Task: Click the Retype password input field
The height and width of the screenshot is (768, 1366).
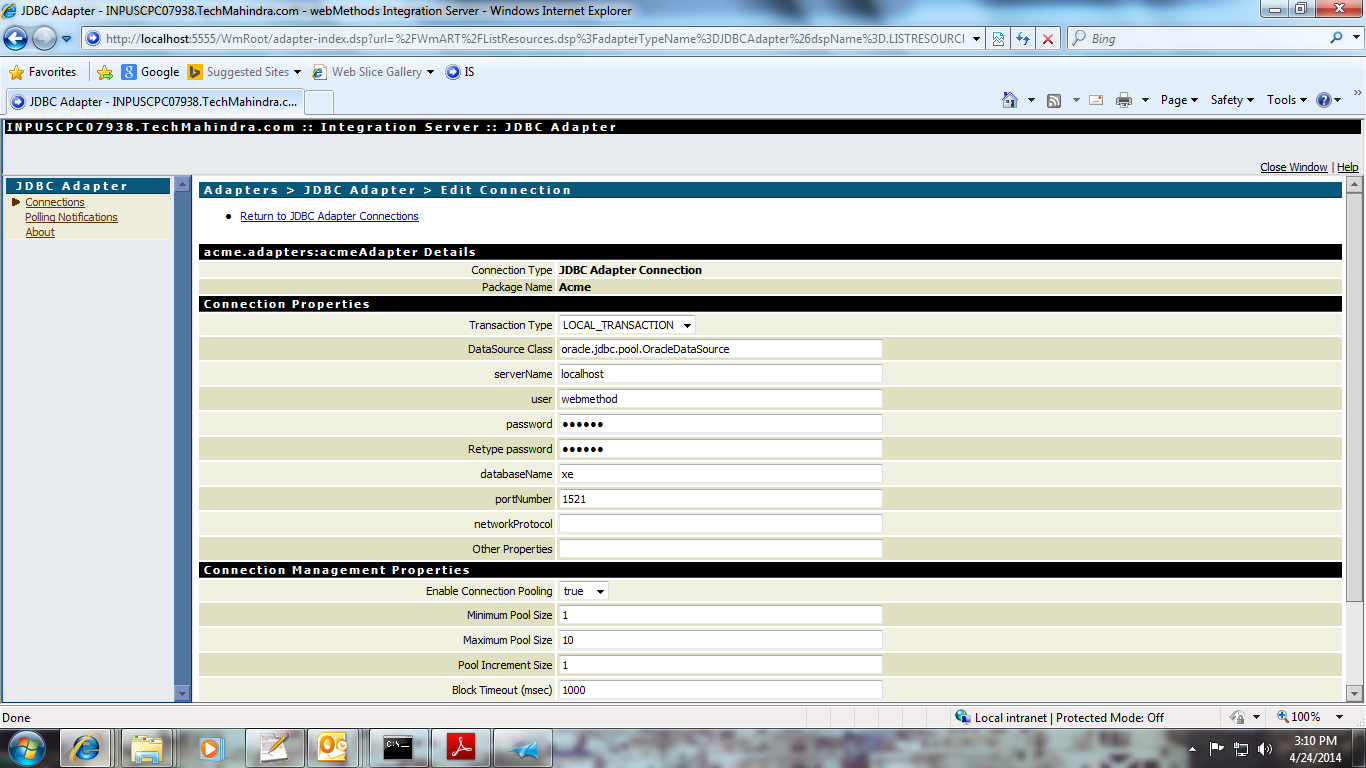Action: pos(720,449)
